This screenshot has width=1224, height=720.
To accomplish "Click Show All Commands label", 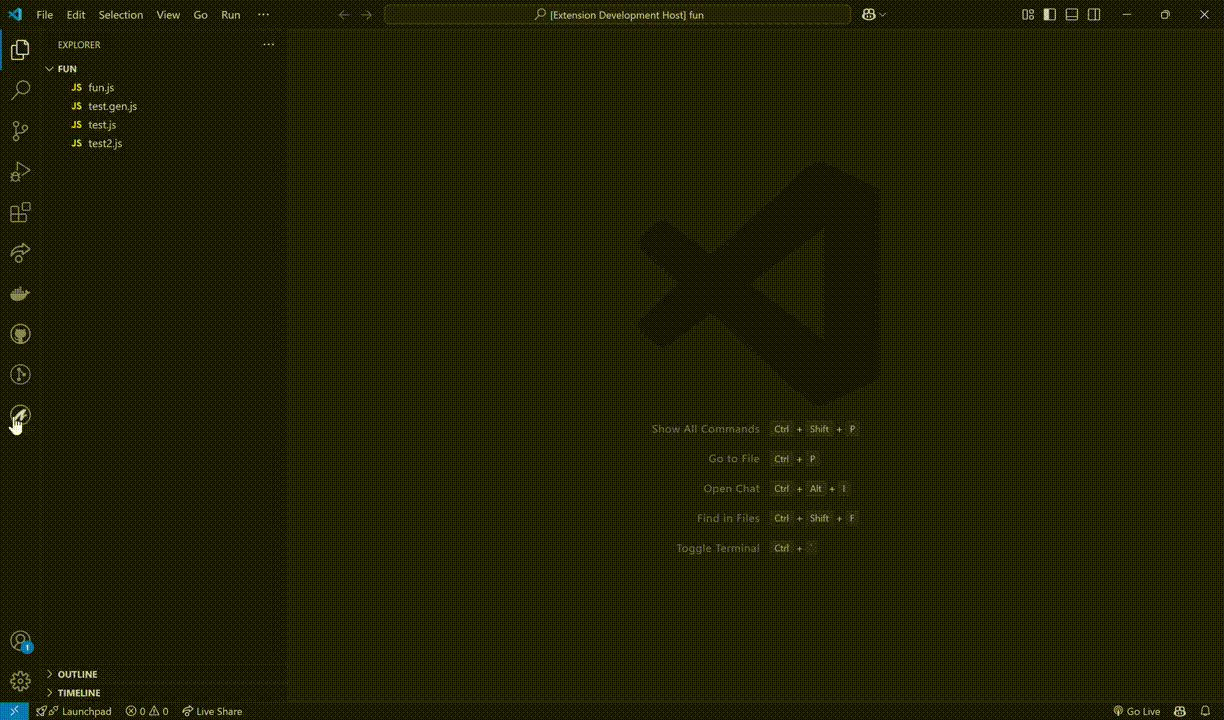I will click(x=705, y=429).
